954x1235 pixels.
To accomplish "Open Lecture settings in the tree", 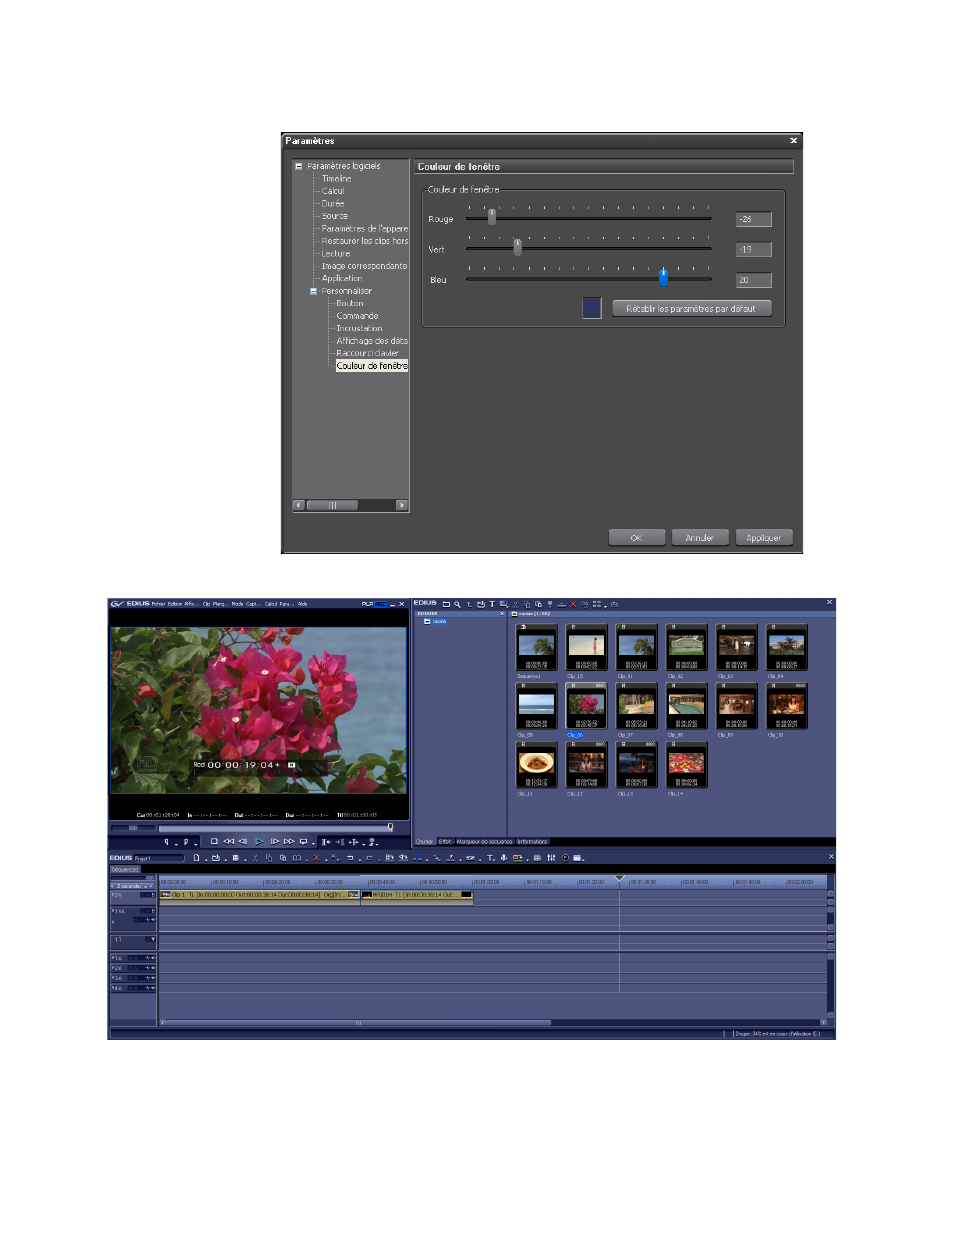I will pos(336,254).
